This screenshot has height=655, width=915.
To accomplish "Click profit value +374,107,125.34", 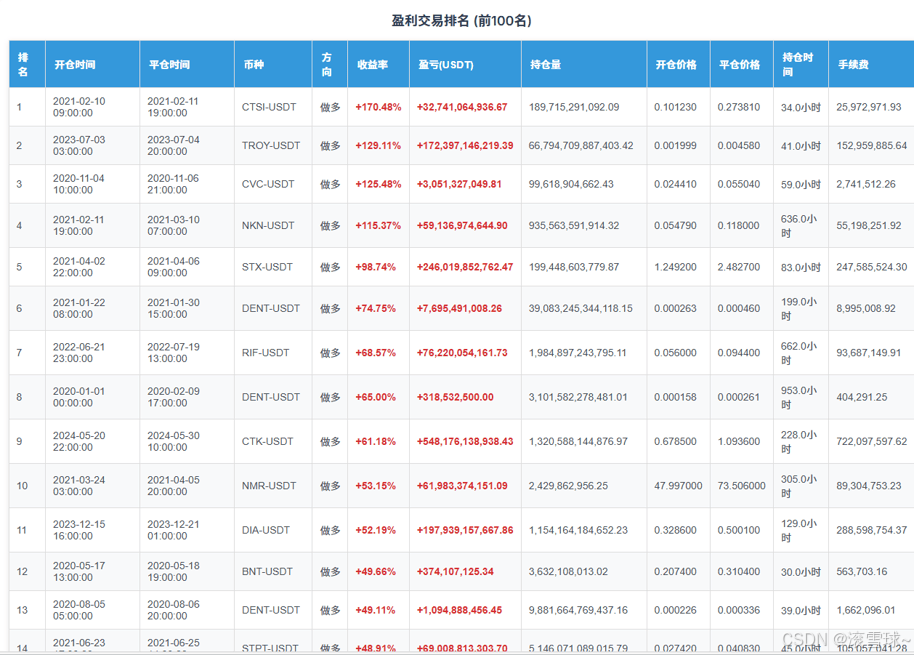I will [x=455, y=572].
